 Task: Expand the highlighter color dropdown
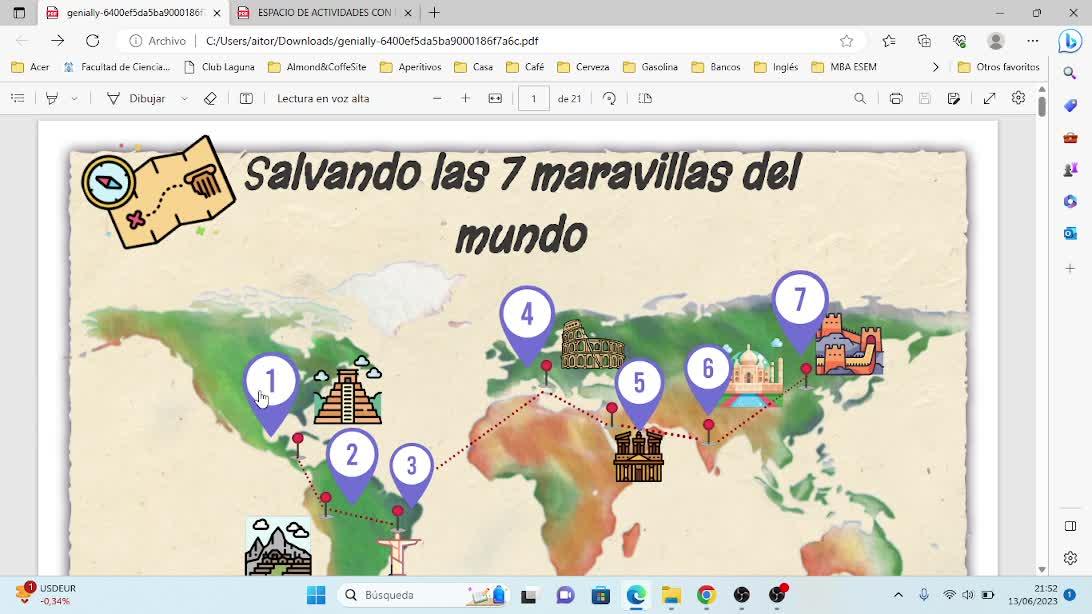[75, 99]
